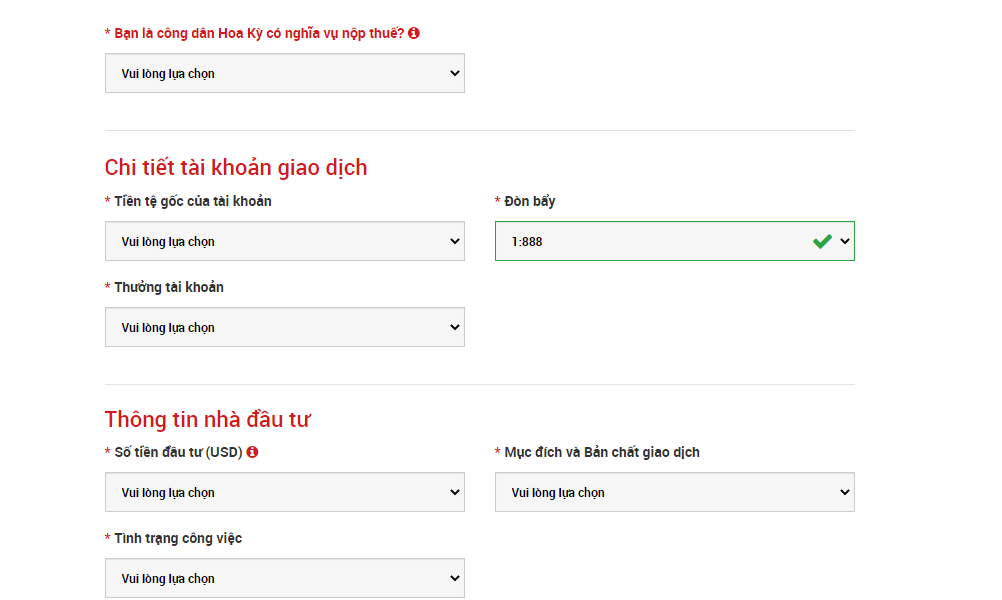1002x600 pixels.
Task: Open the Số tiền đầu tư (USD) dropdown
Action: click(x=284, y=492)
